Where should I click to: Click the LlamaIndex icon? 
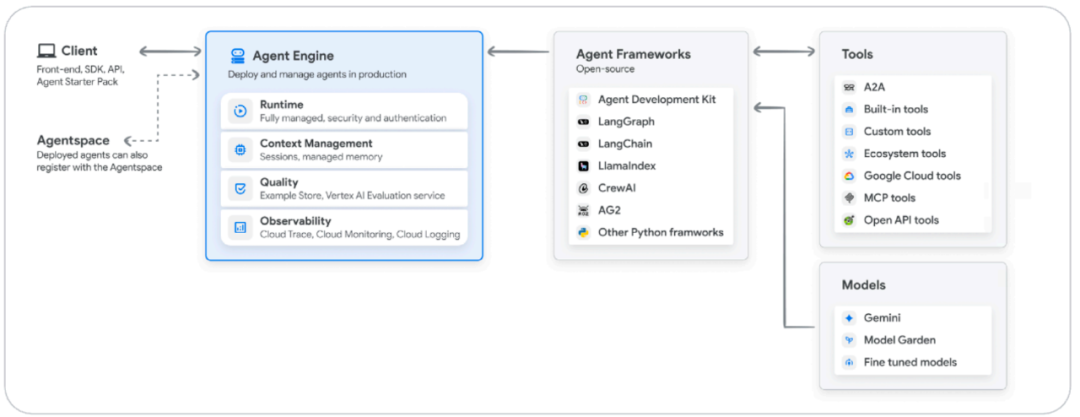(x=583, y=166)
